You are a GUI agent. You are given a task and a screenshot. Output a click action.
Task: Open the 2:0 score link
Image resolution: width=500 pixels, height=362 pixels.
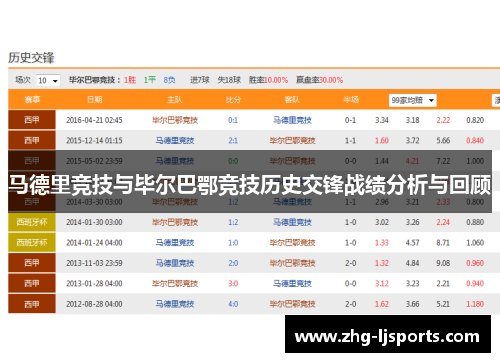point(233,263)
